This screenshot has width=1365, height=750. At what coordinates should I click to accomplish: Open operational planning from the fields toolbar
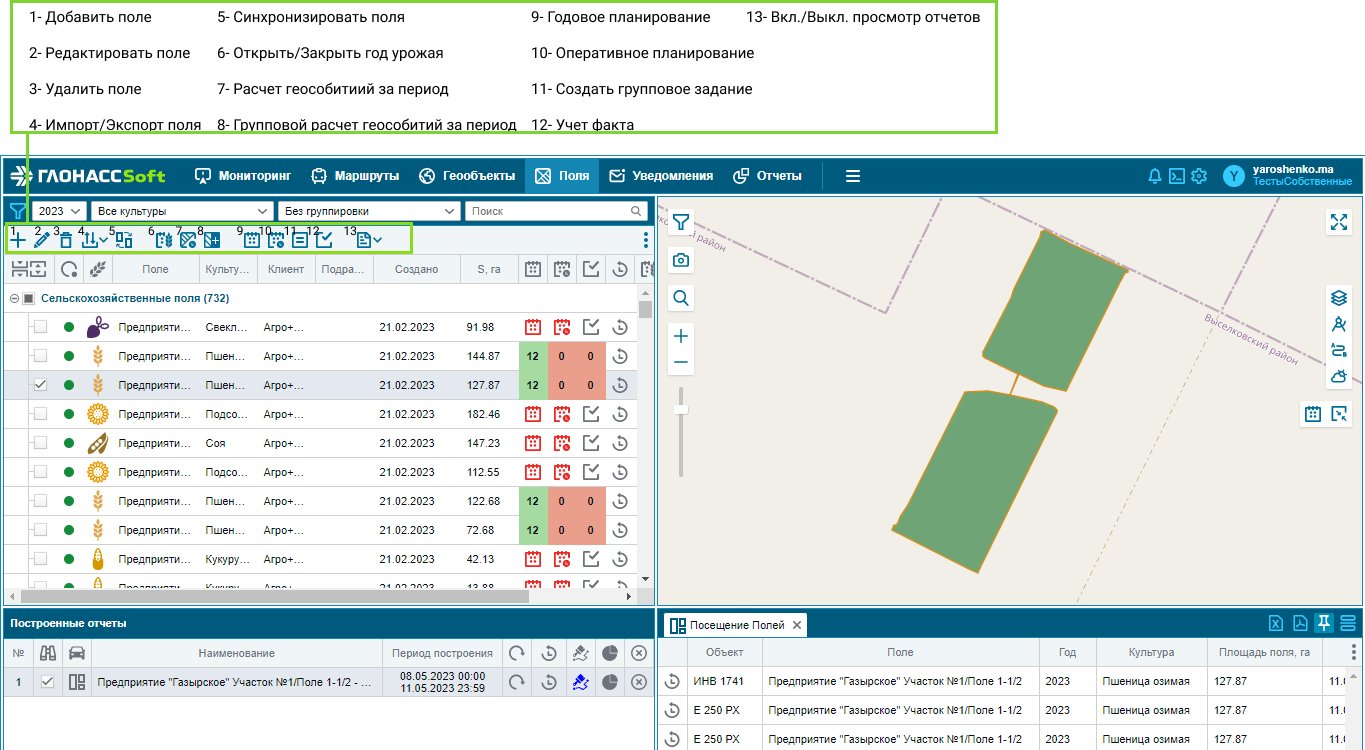point(276,240)
